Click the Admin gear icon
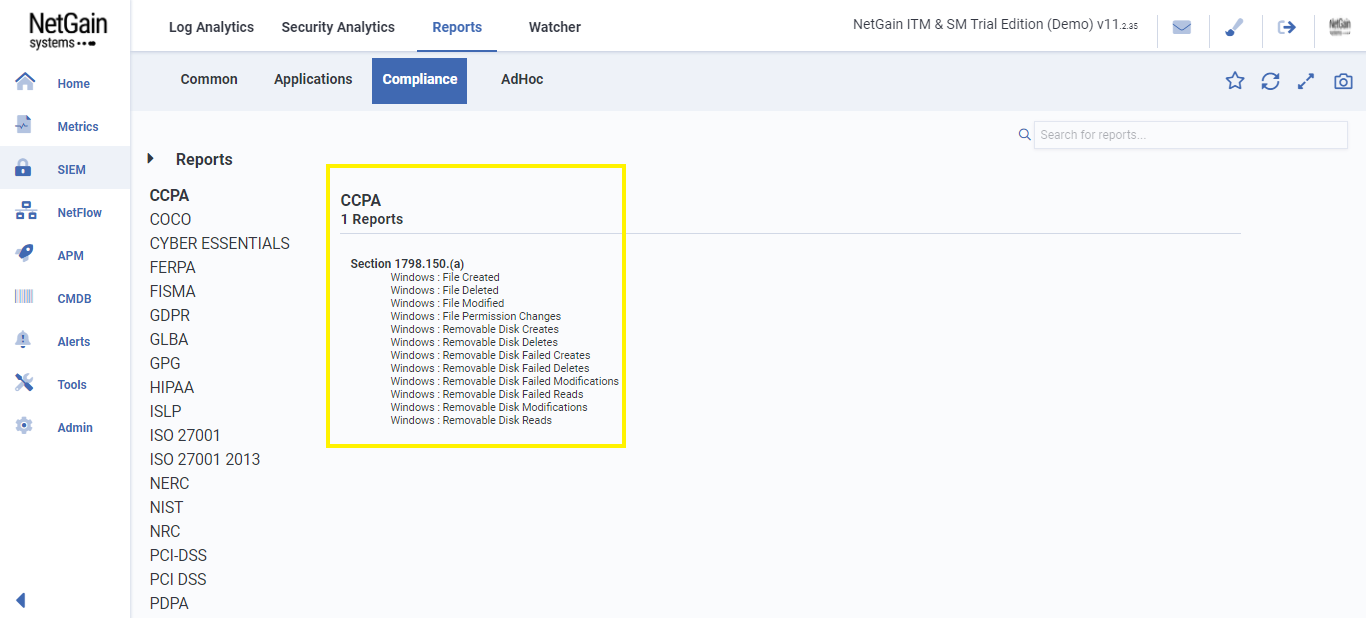Screen dimensions: 1366x618 pyautogui.click(x=24, y=426)
